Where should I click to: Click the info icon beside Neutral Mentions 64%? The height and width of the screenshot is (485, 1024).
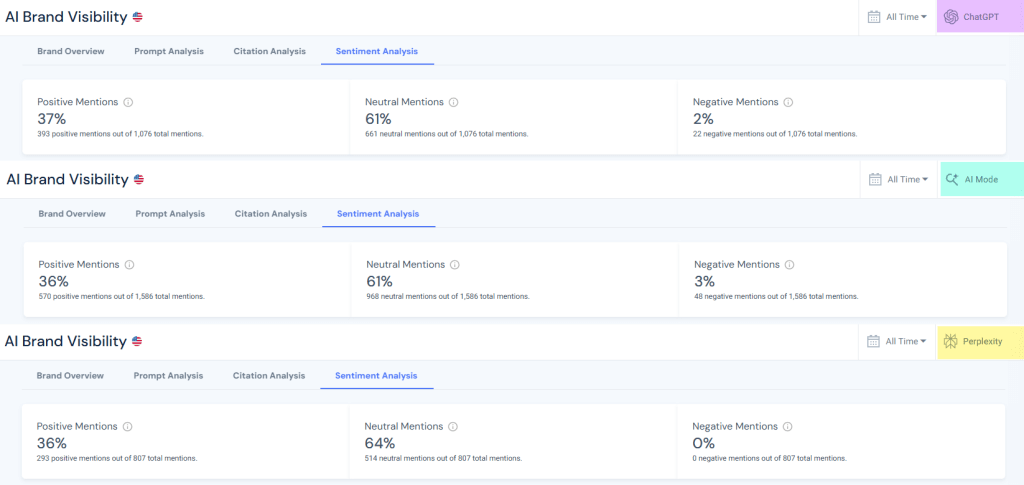click(453, 427)
